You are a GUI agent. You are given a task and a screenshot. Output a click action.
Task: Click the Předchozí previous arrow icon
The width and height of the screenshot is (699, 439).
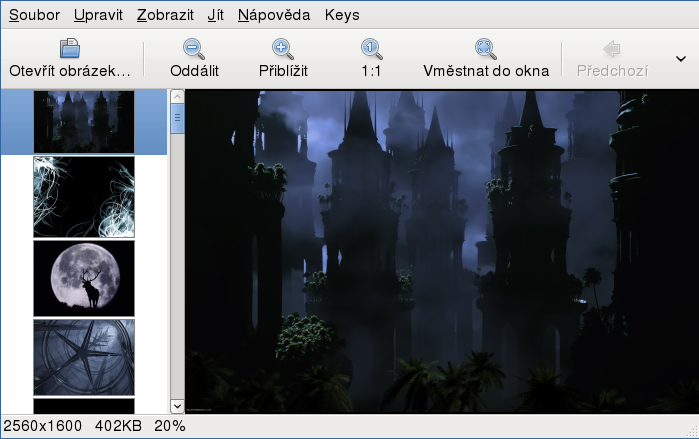612,48
